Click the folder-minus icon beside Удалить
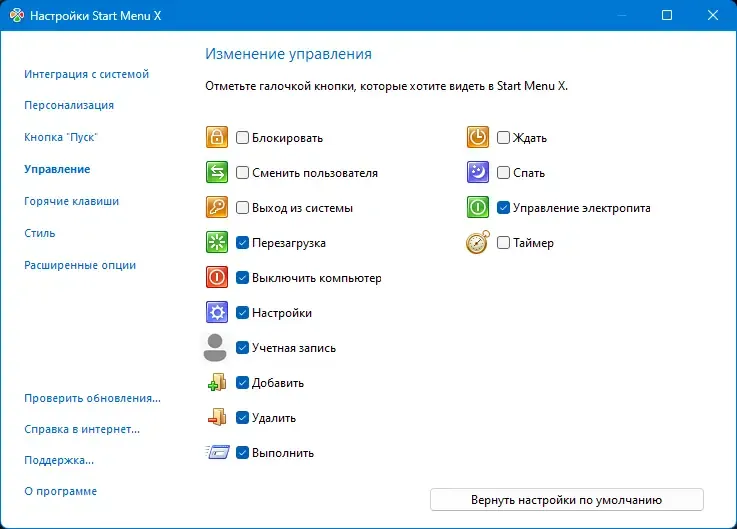 click(x=217, y=417)
